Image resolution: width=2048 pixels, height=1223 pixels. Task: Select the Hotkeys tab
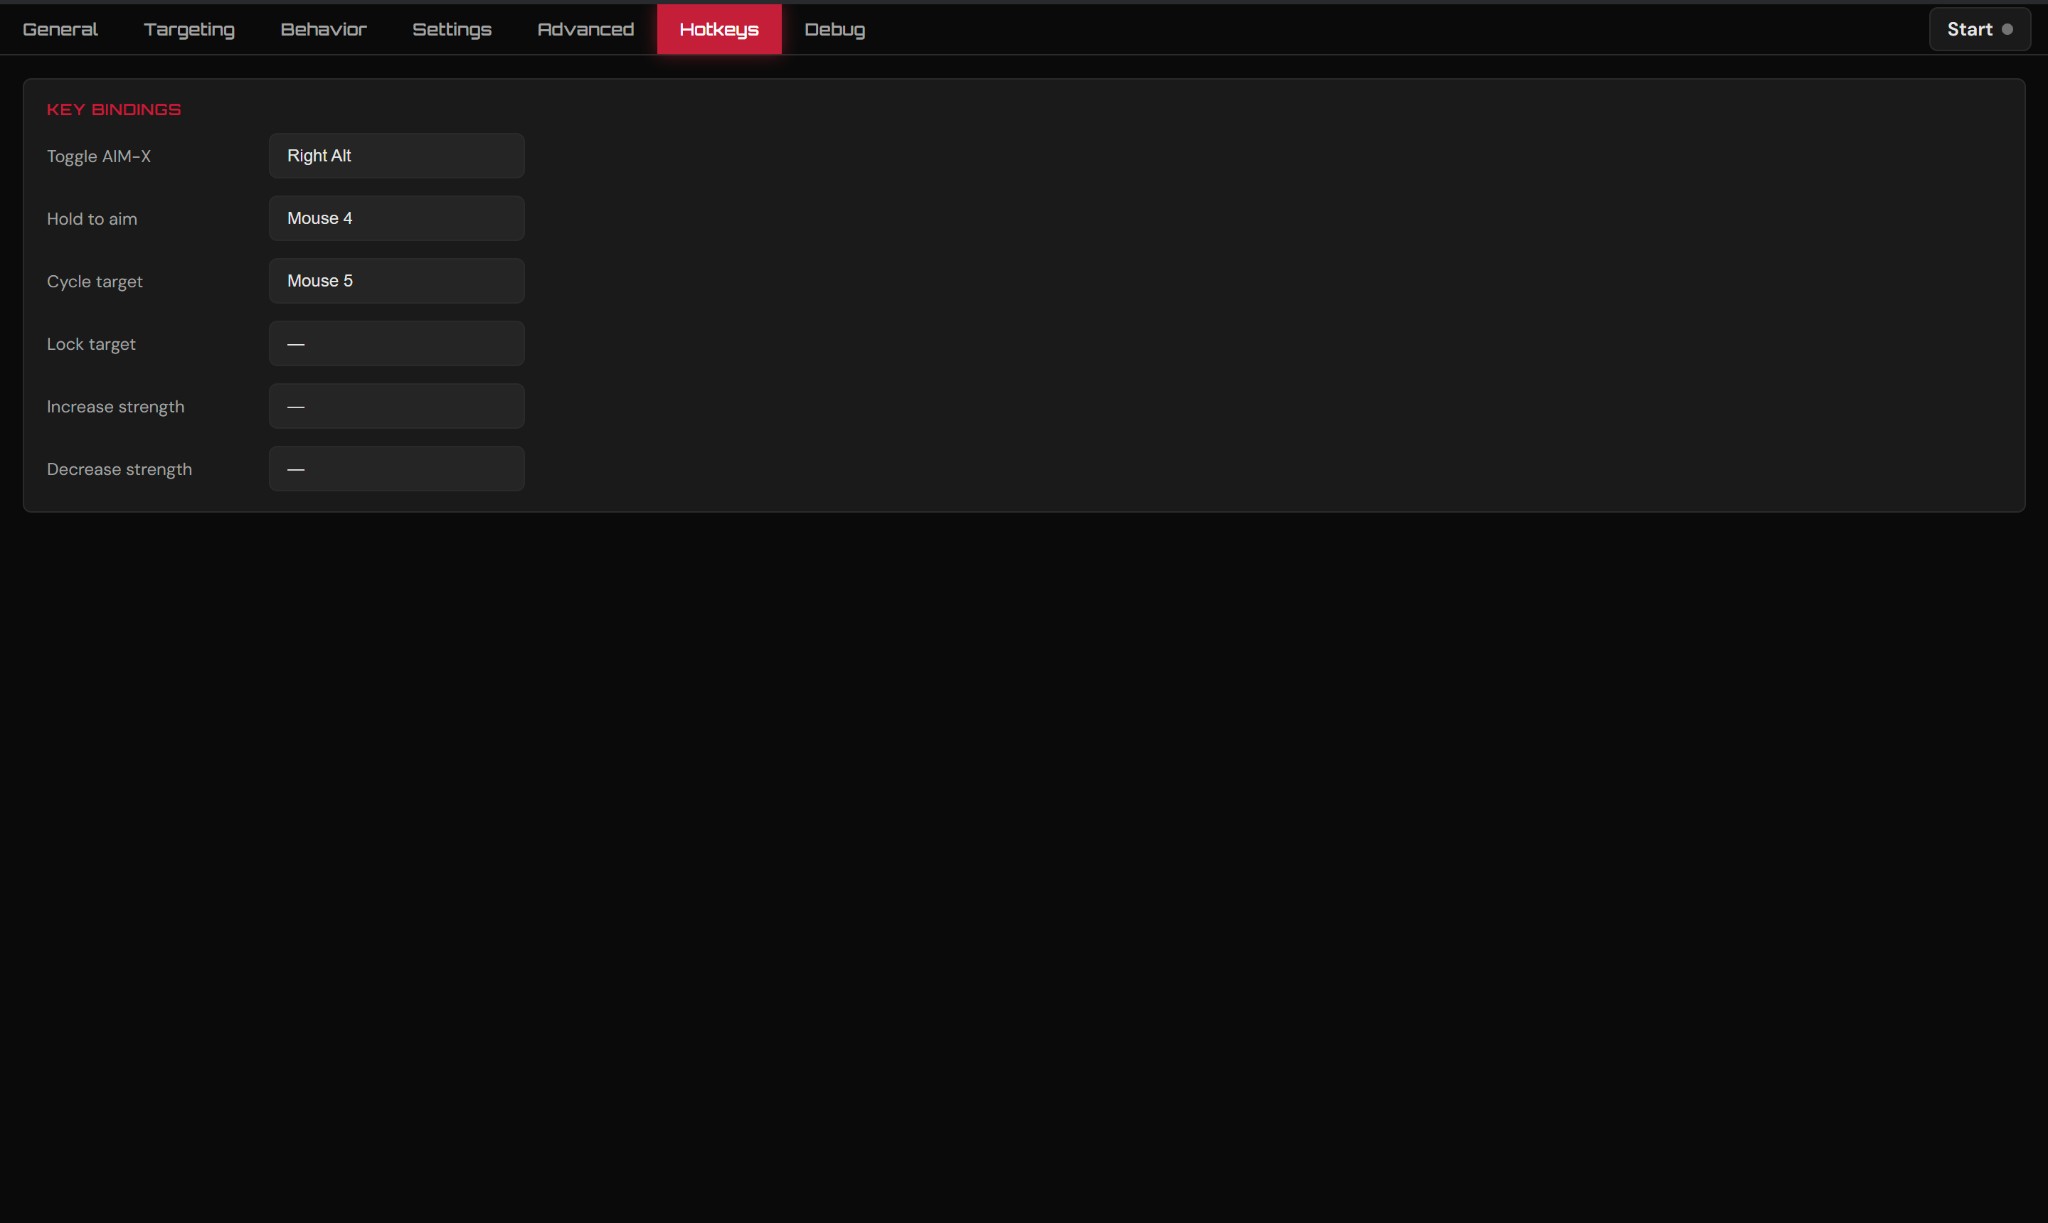719,28
